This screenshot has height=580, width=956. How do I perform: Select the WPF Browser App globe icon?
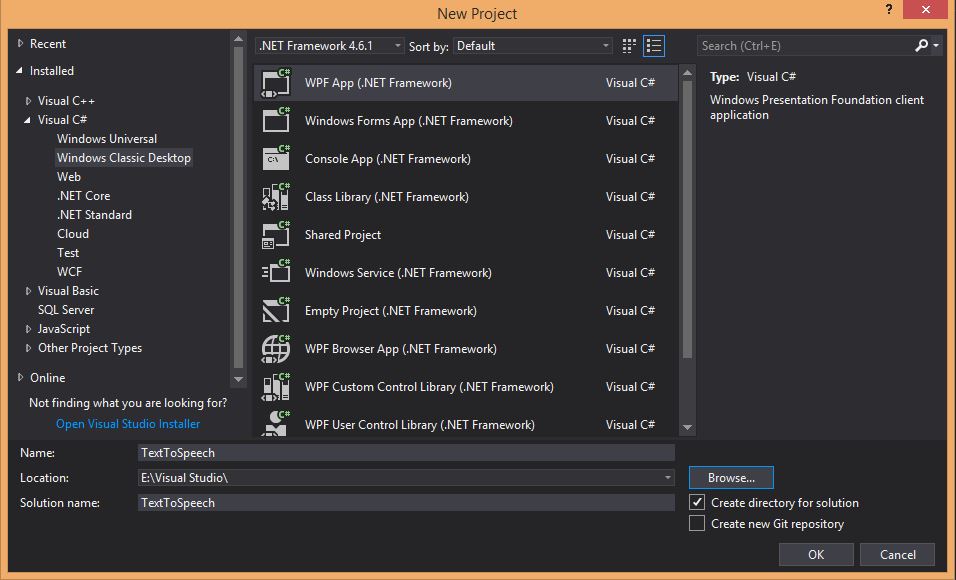pyautogui.click(x=276, y=349)
